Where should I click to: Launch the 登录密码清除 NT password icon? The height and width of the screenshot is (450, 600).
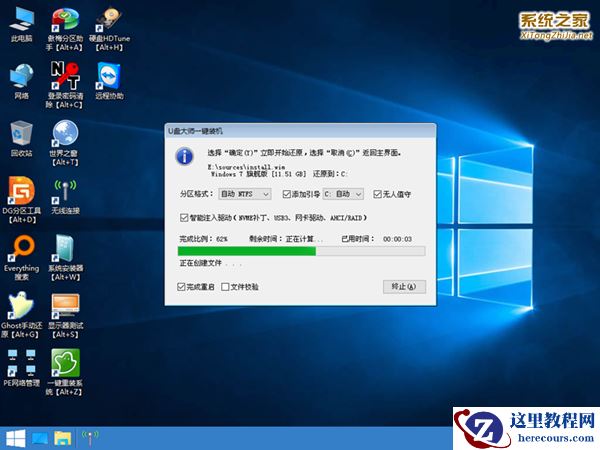(65, 85)
